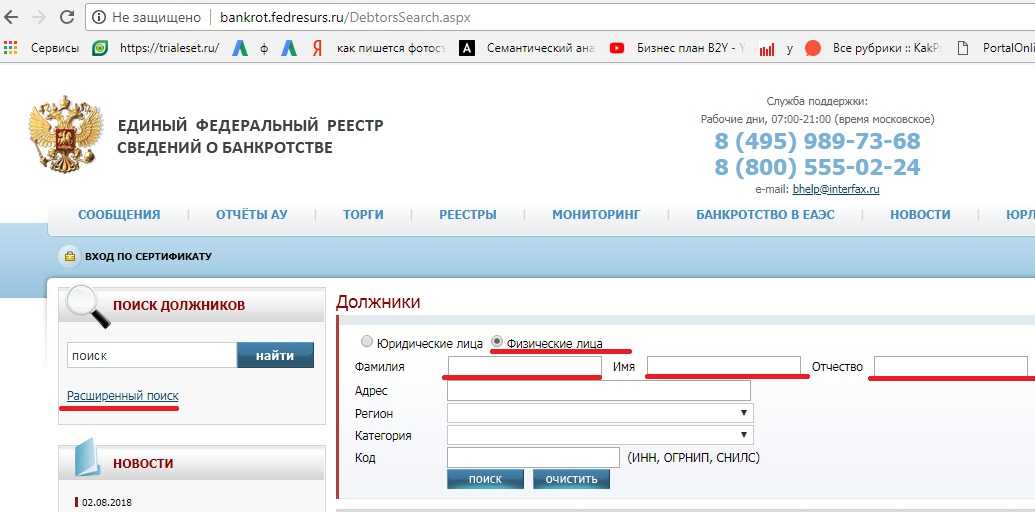Open the 'Семантический ана' bookmark

(528, 48)
